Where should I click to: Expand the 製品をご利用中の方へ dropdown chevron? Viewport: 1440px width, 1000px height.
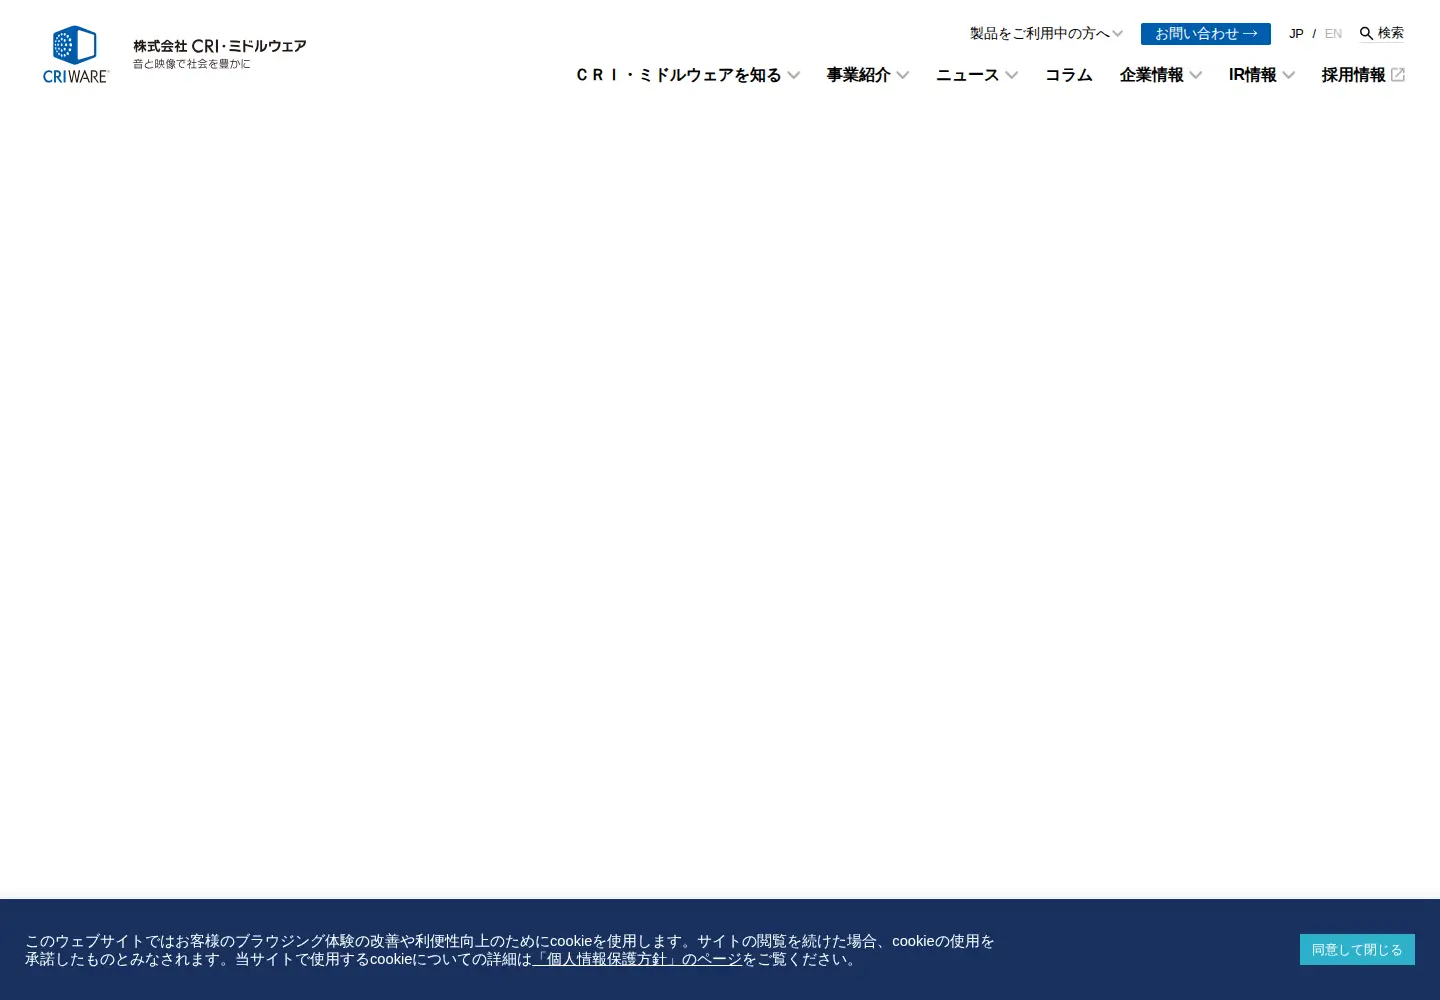pos(1117,34)
